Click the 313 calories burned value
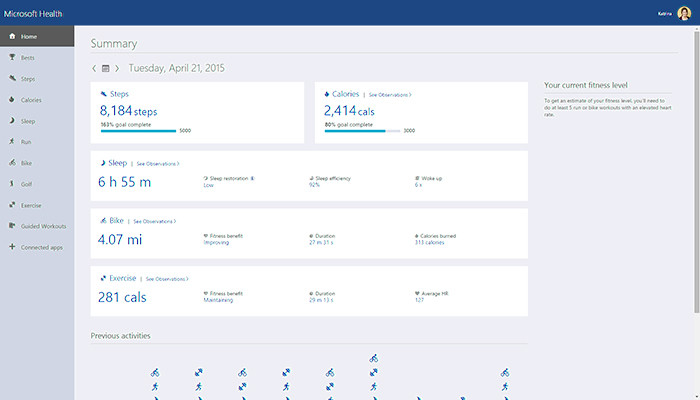Image resolution: width=700 pixels, height=400 pixels. tap(429, 242)
